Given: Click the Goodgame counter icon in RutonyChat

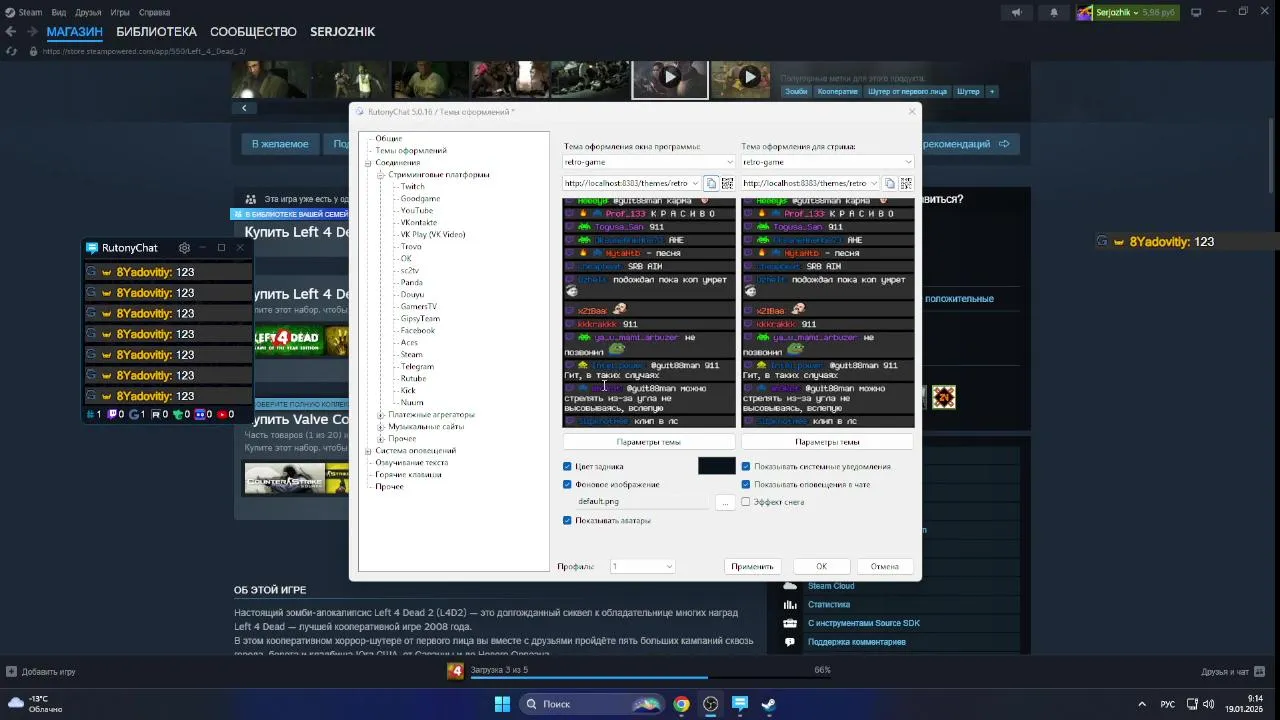Looking at the screenshot, I should (134, 414).
